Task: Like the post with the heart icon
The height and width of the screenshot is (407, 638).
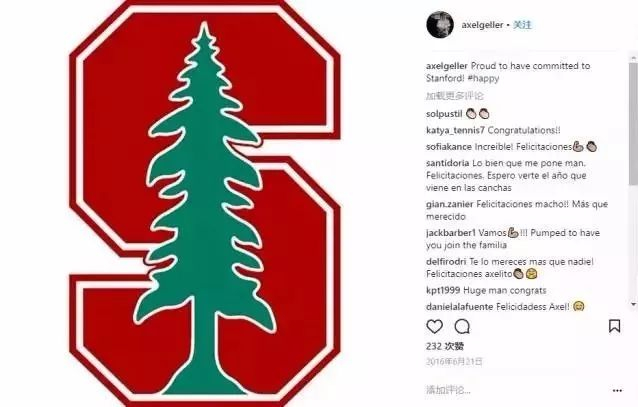Action: point(435,326)
